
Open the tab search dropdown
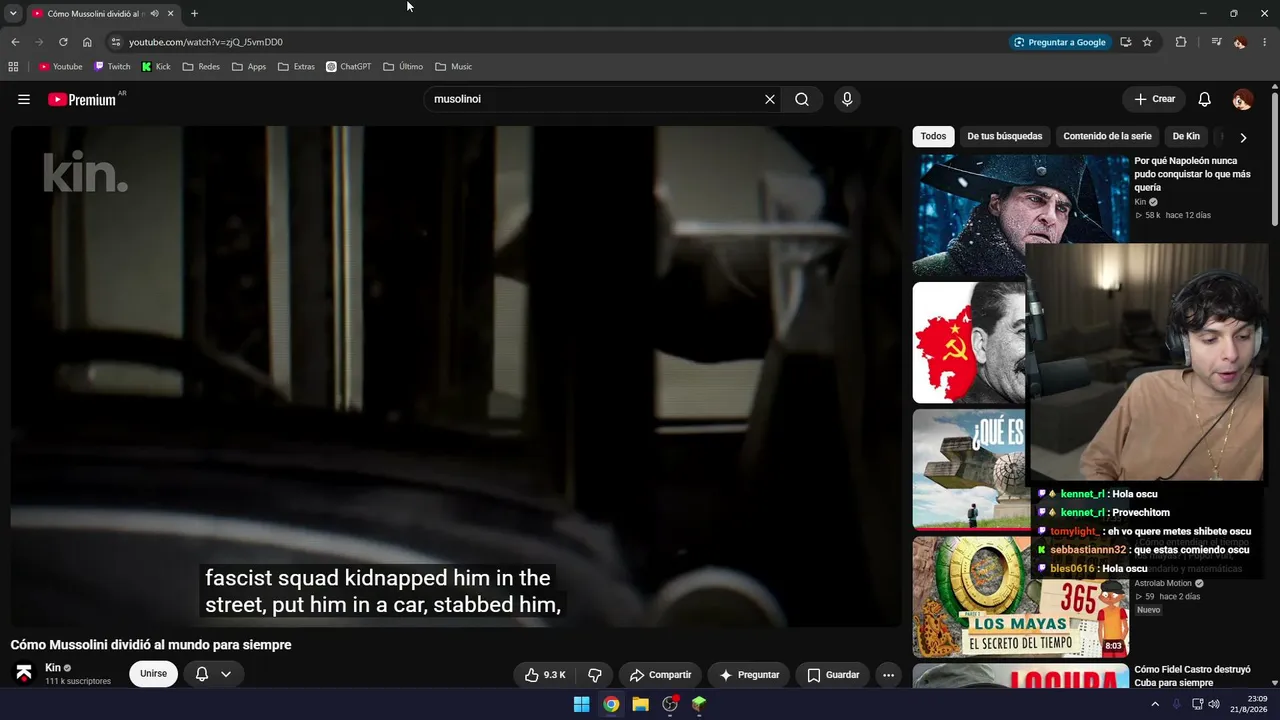[13, 14]
